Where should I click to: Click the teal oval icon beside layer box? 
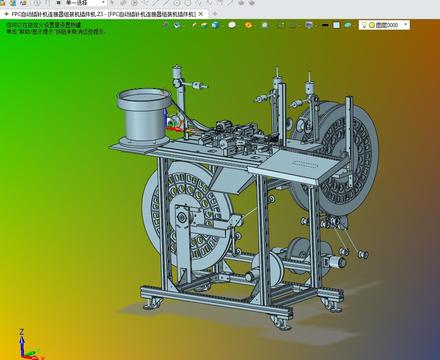pyautogui.click(x=348, y=25)
